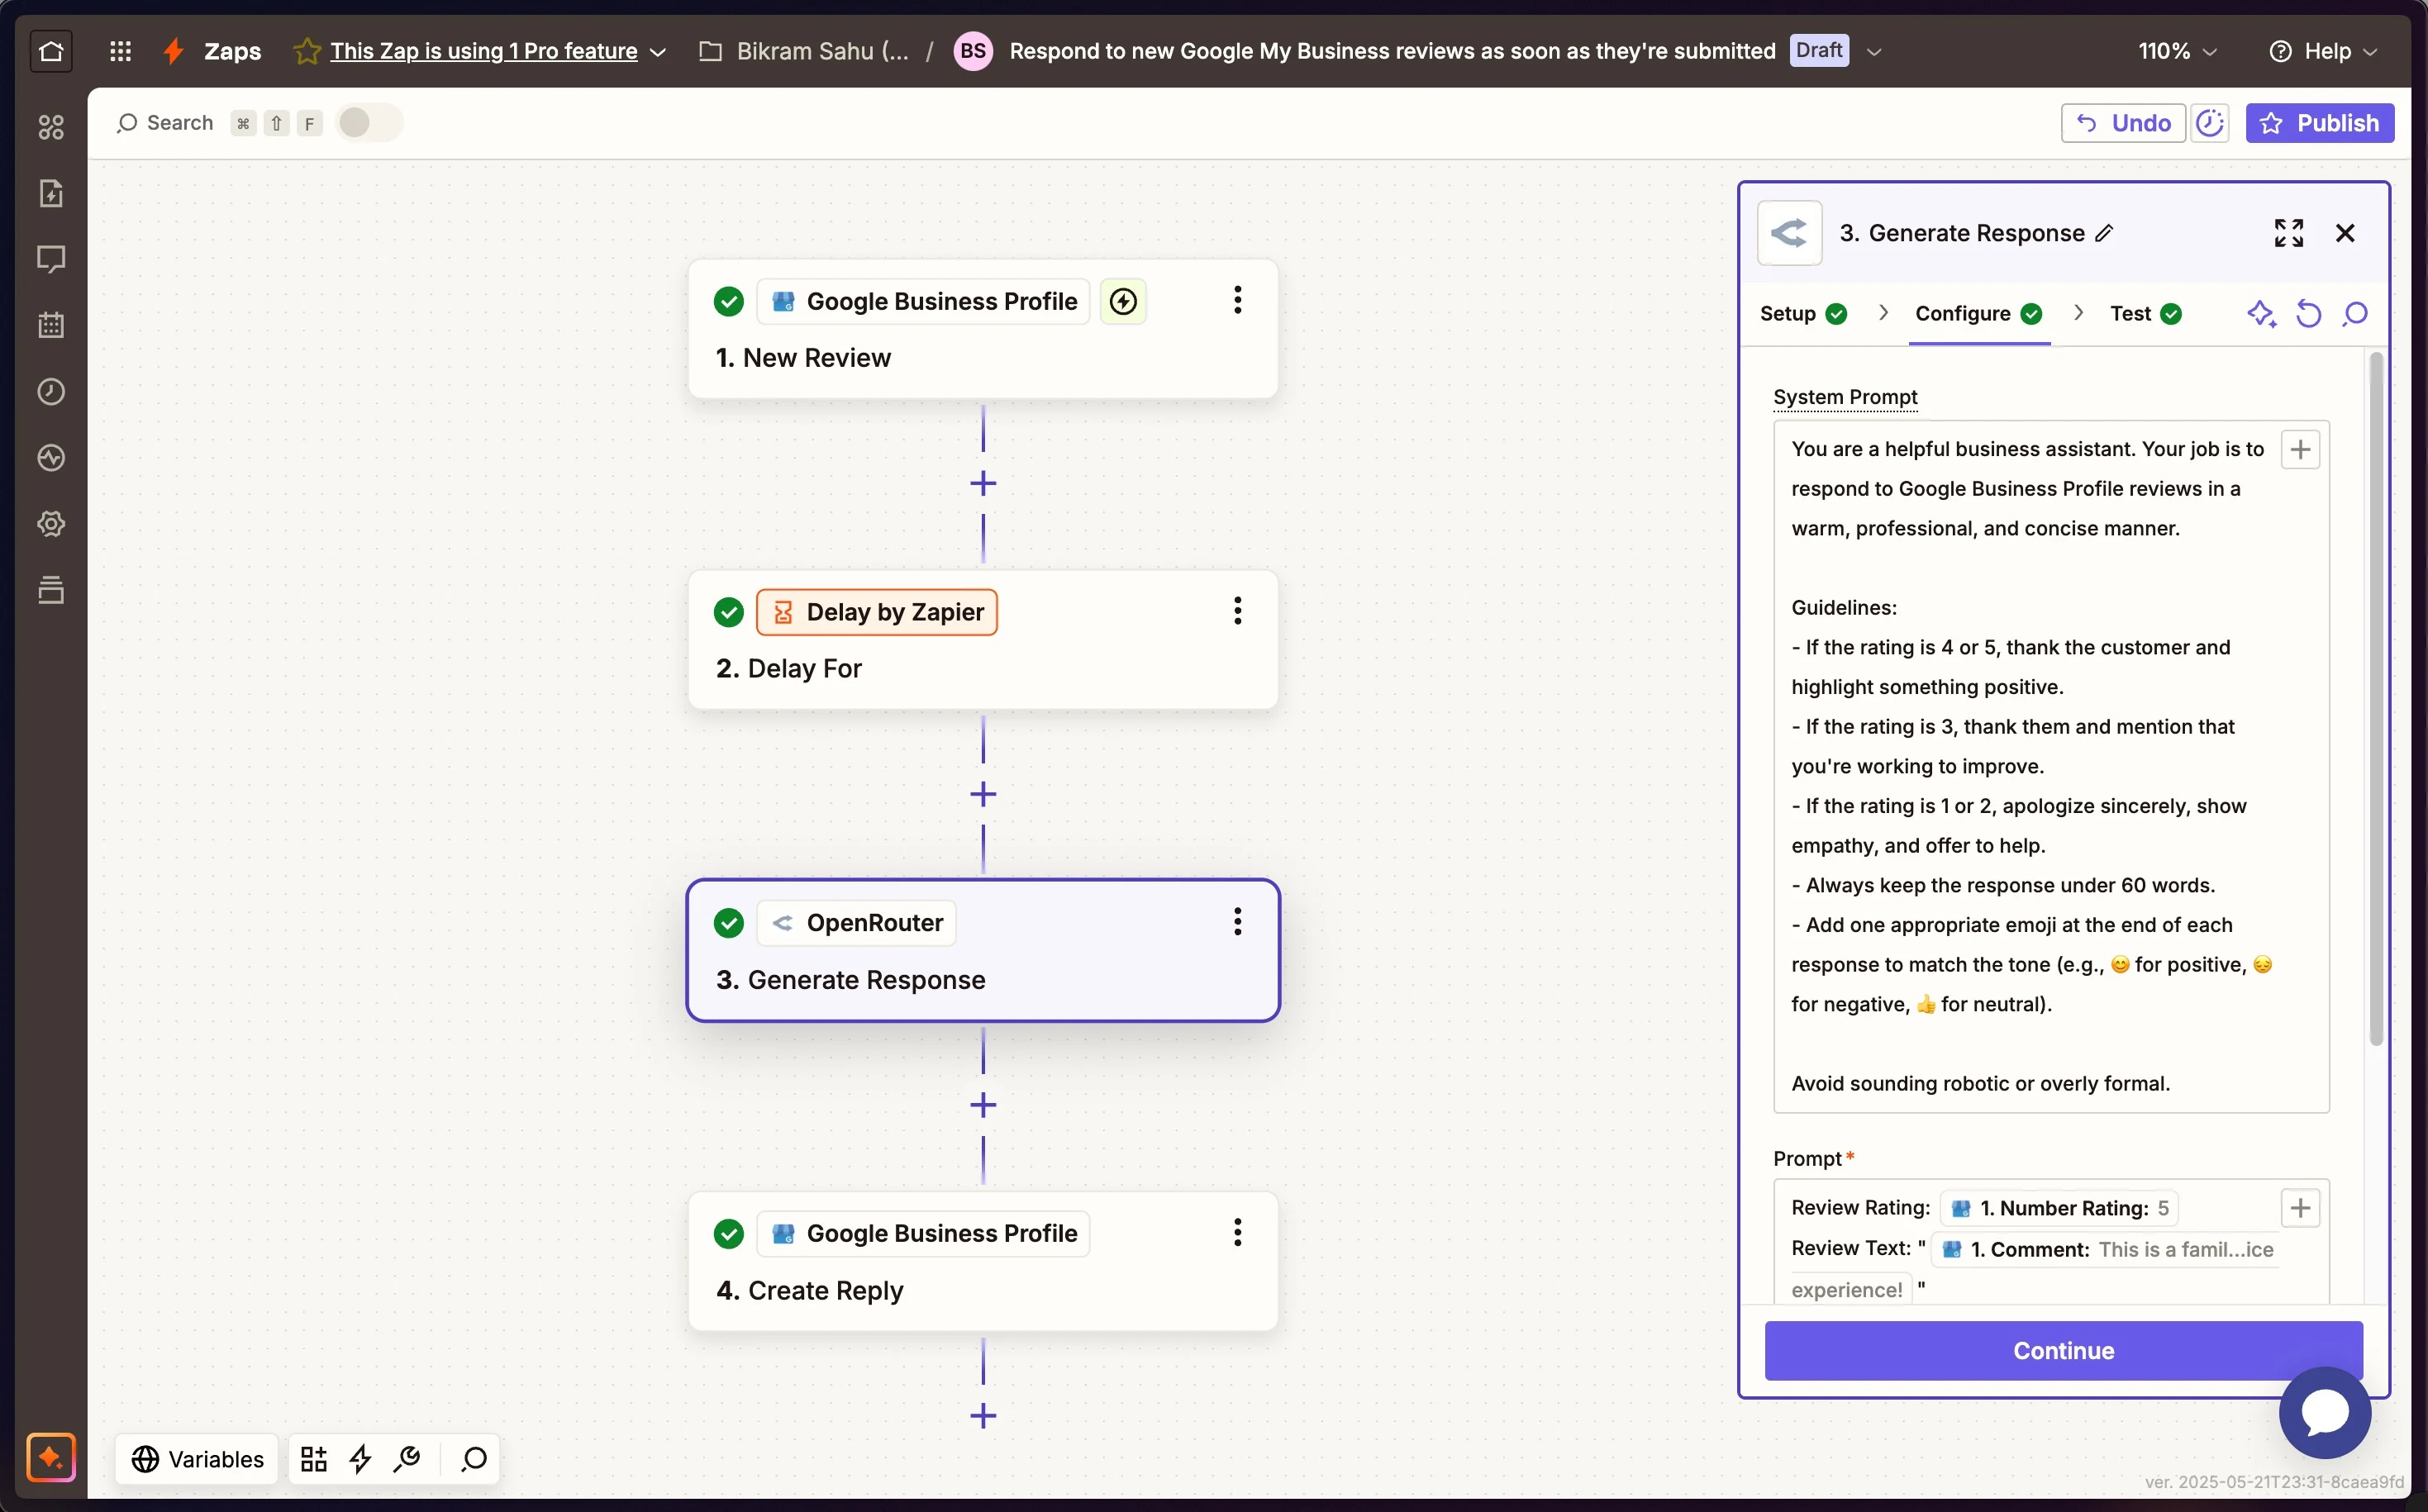Open the apps grid menu
This screenshot has height=1512, width=2428.
tap(120, 51)
